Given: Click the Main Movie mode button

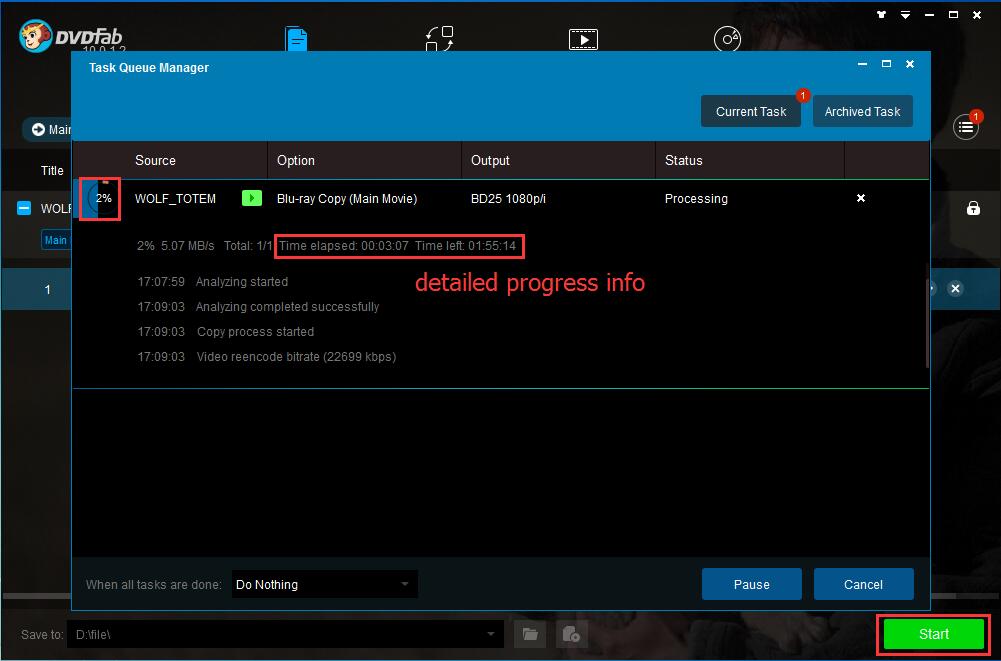Looking at the screenshot, I should point(49,129).
